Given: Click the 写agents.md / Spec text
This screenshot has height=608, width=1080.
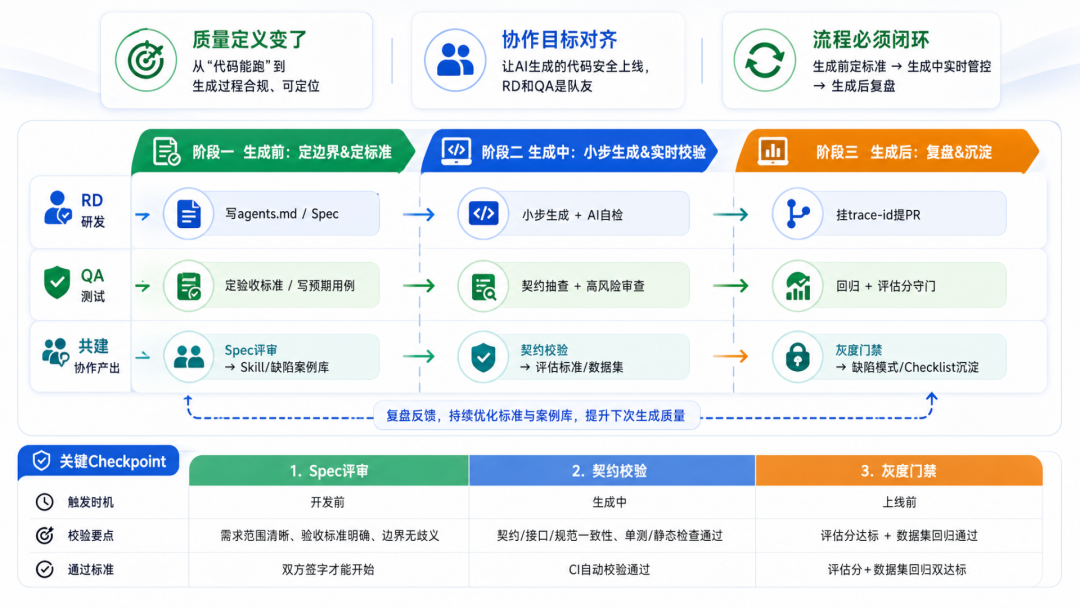Looking at the screenshot, I should click(282, 214).
